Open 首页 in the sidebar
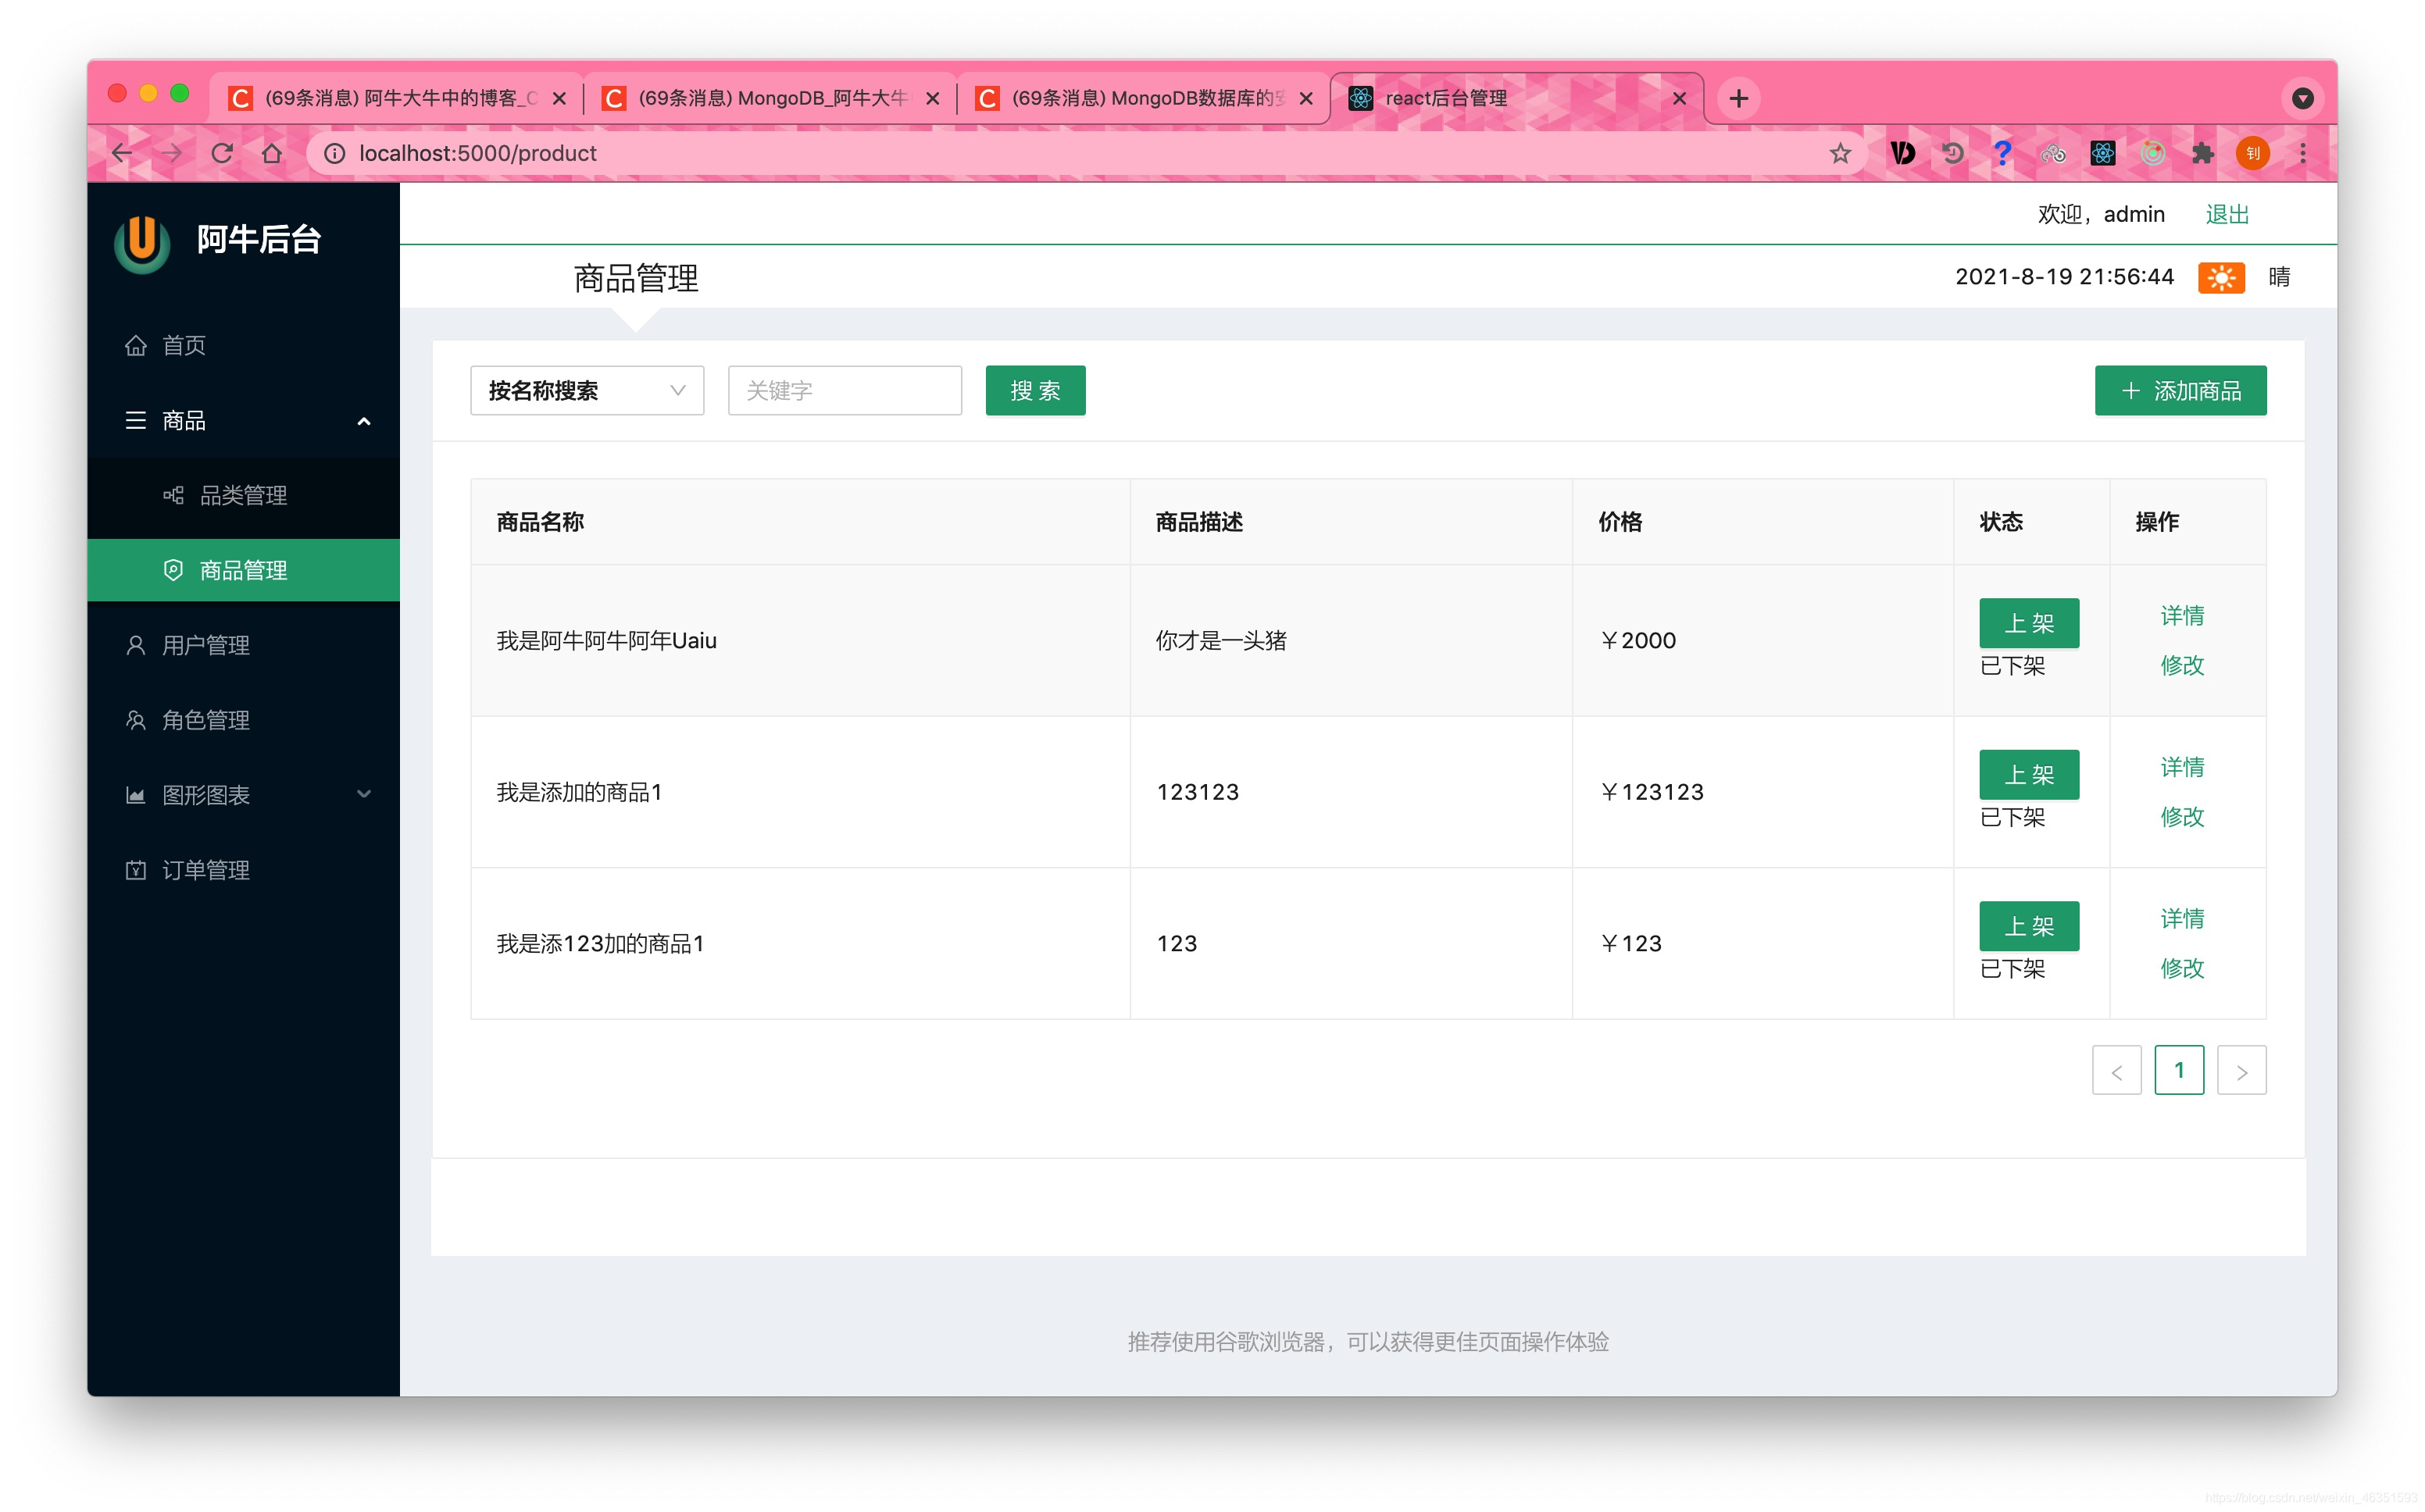The height and width of the screenshot is (1512, 2425). point(244,345)
